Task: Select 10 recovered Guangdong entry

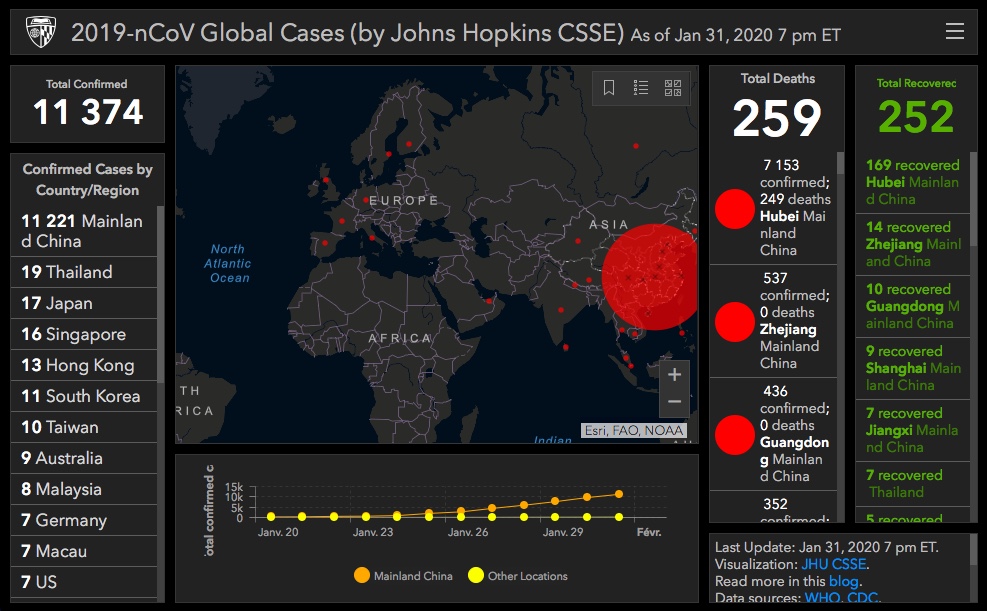Action: 913,306
